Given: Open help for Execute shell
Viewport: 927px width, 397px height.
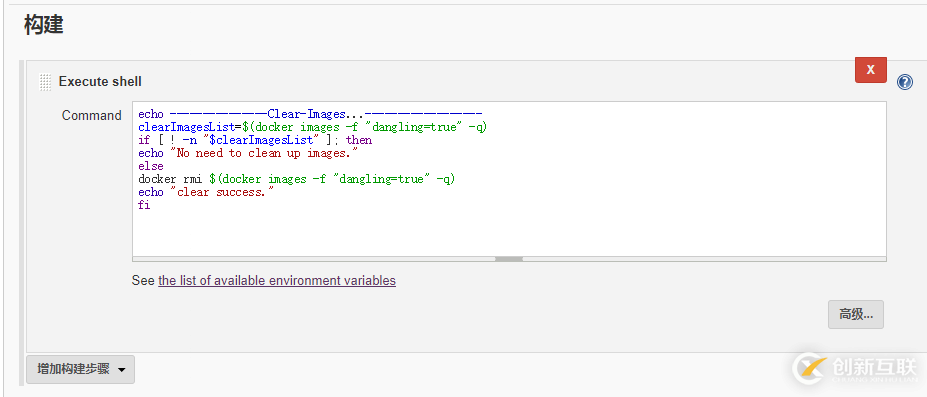Looking at the screenshot, I should click(x=905, y=82).
